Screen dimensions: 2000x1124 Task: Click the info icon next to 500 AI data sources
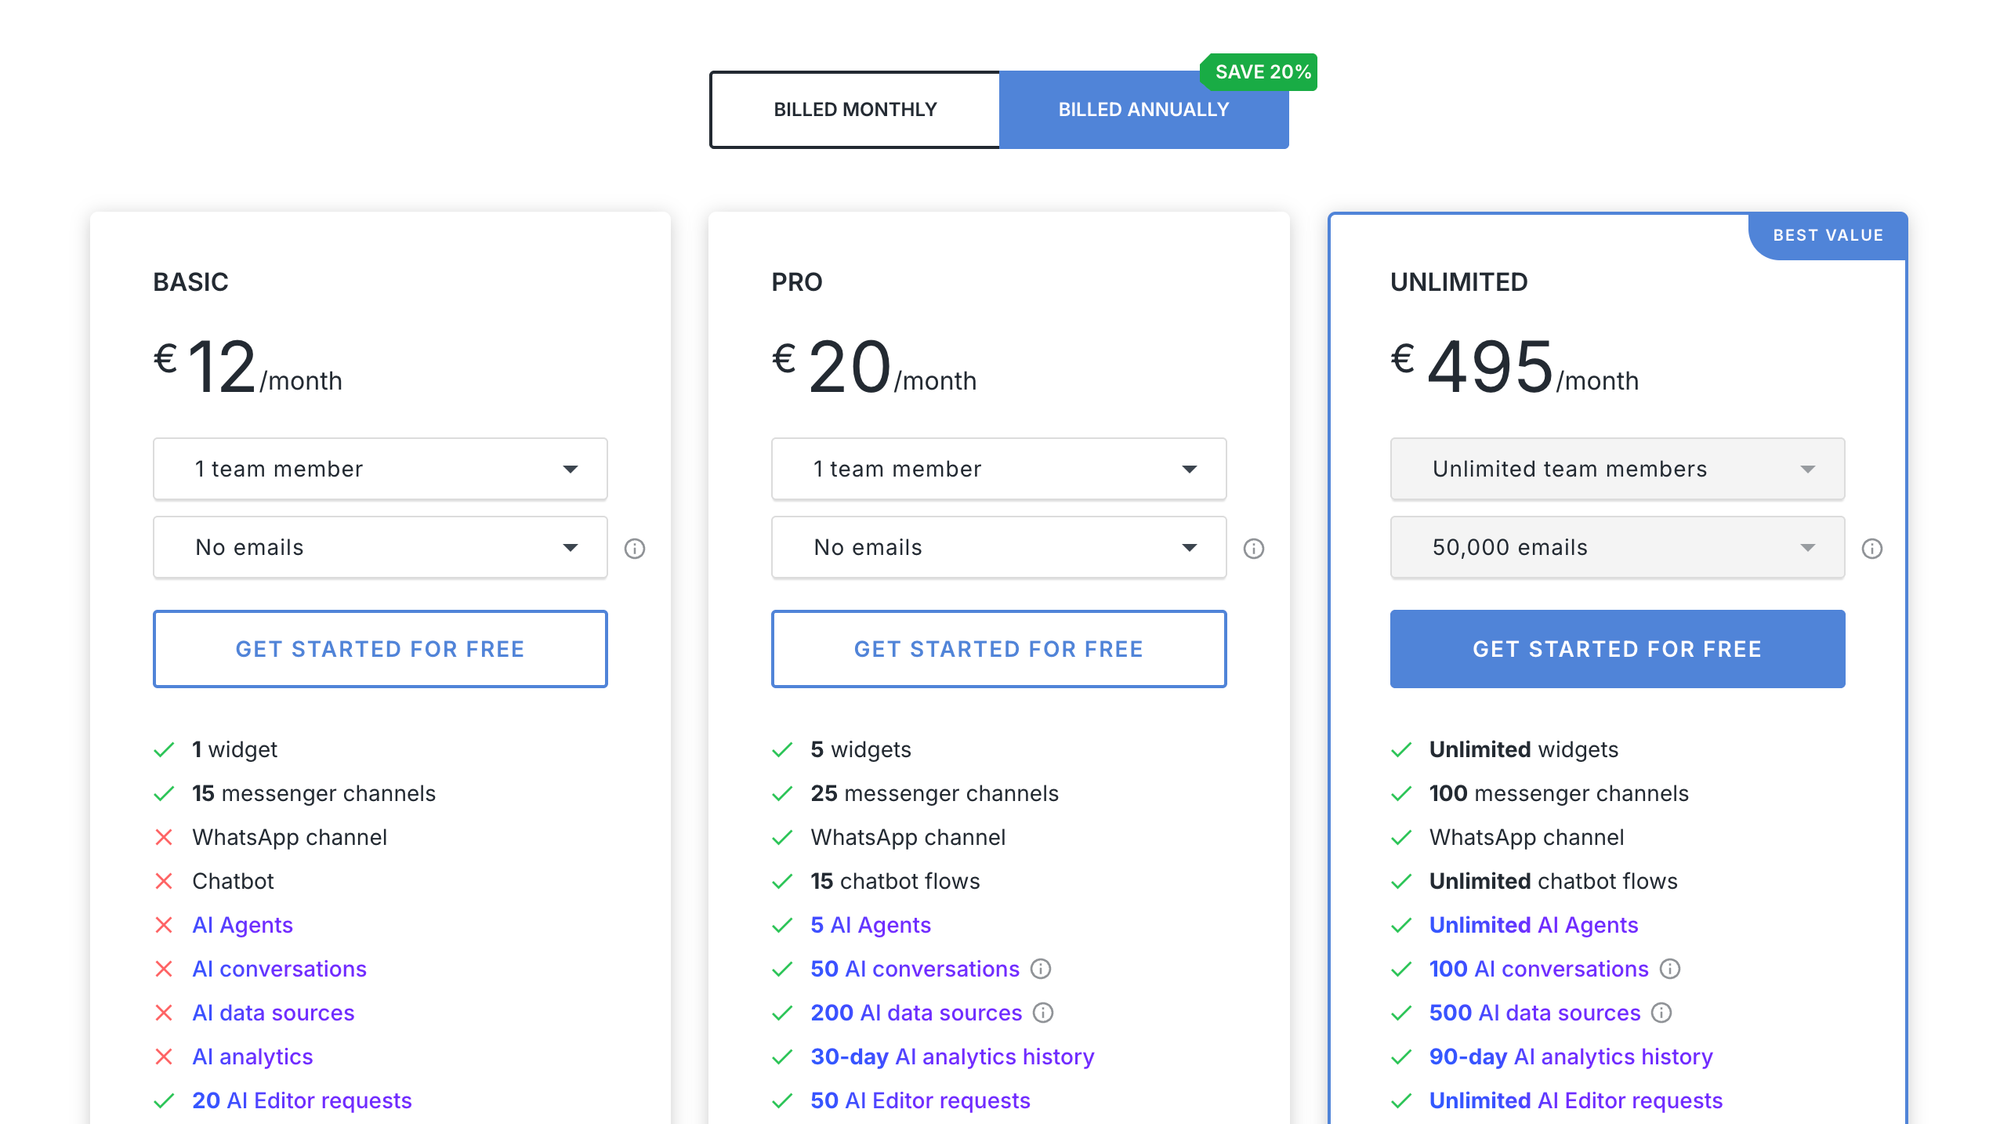(x=1661, y=1013)
